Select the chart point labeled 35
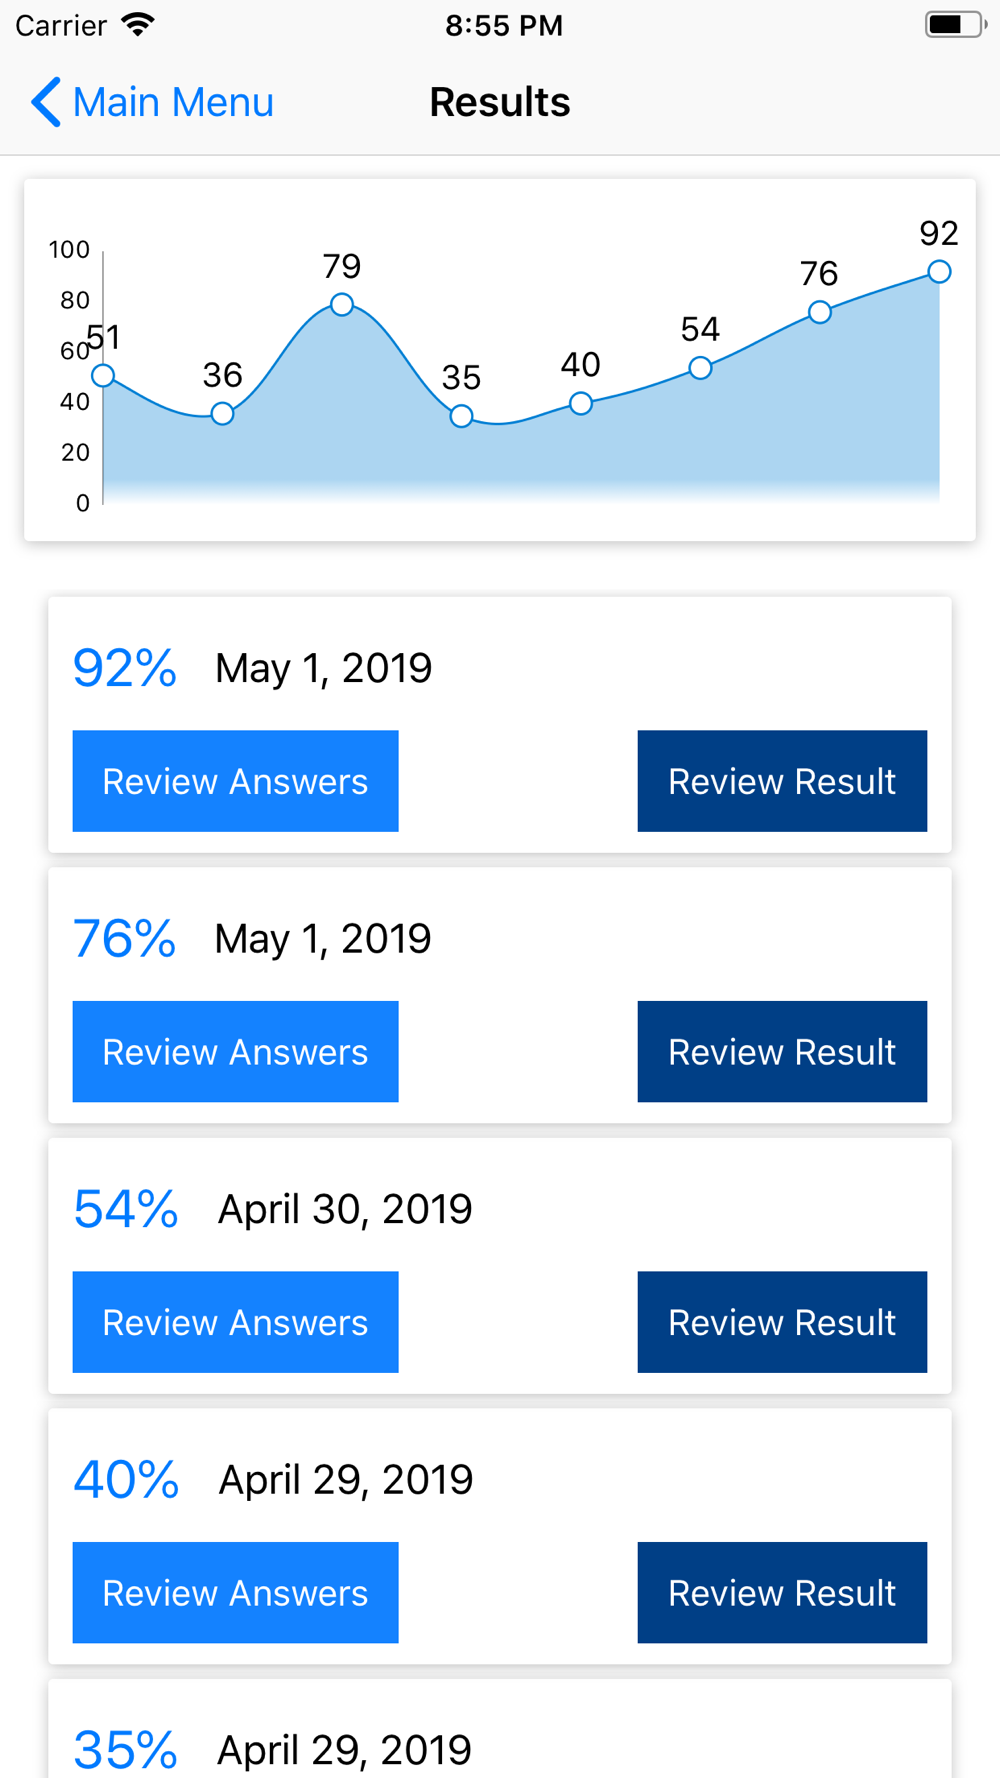 (x=461, y=416)
